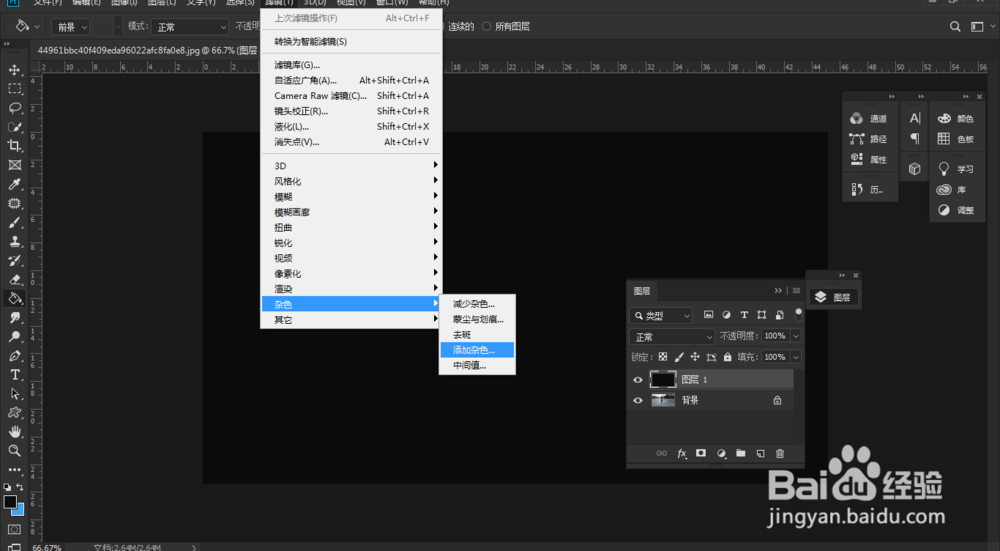
Task: Choose 转换为智能滤镜 menu item
Action: pyautogui.click(x=351, y=42)
